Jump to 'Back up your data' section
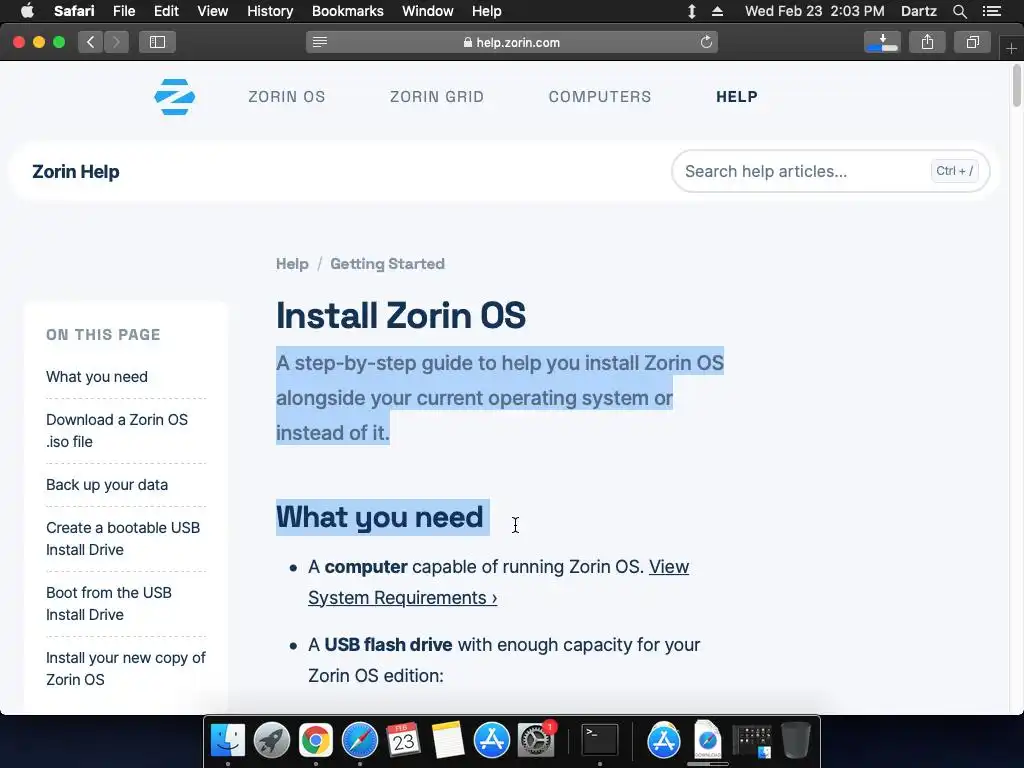This screenshot has height=768, width=1024. coord(106,485)
